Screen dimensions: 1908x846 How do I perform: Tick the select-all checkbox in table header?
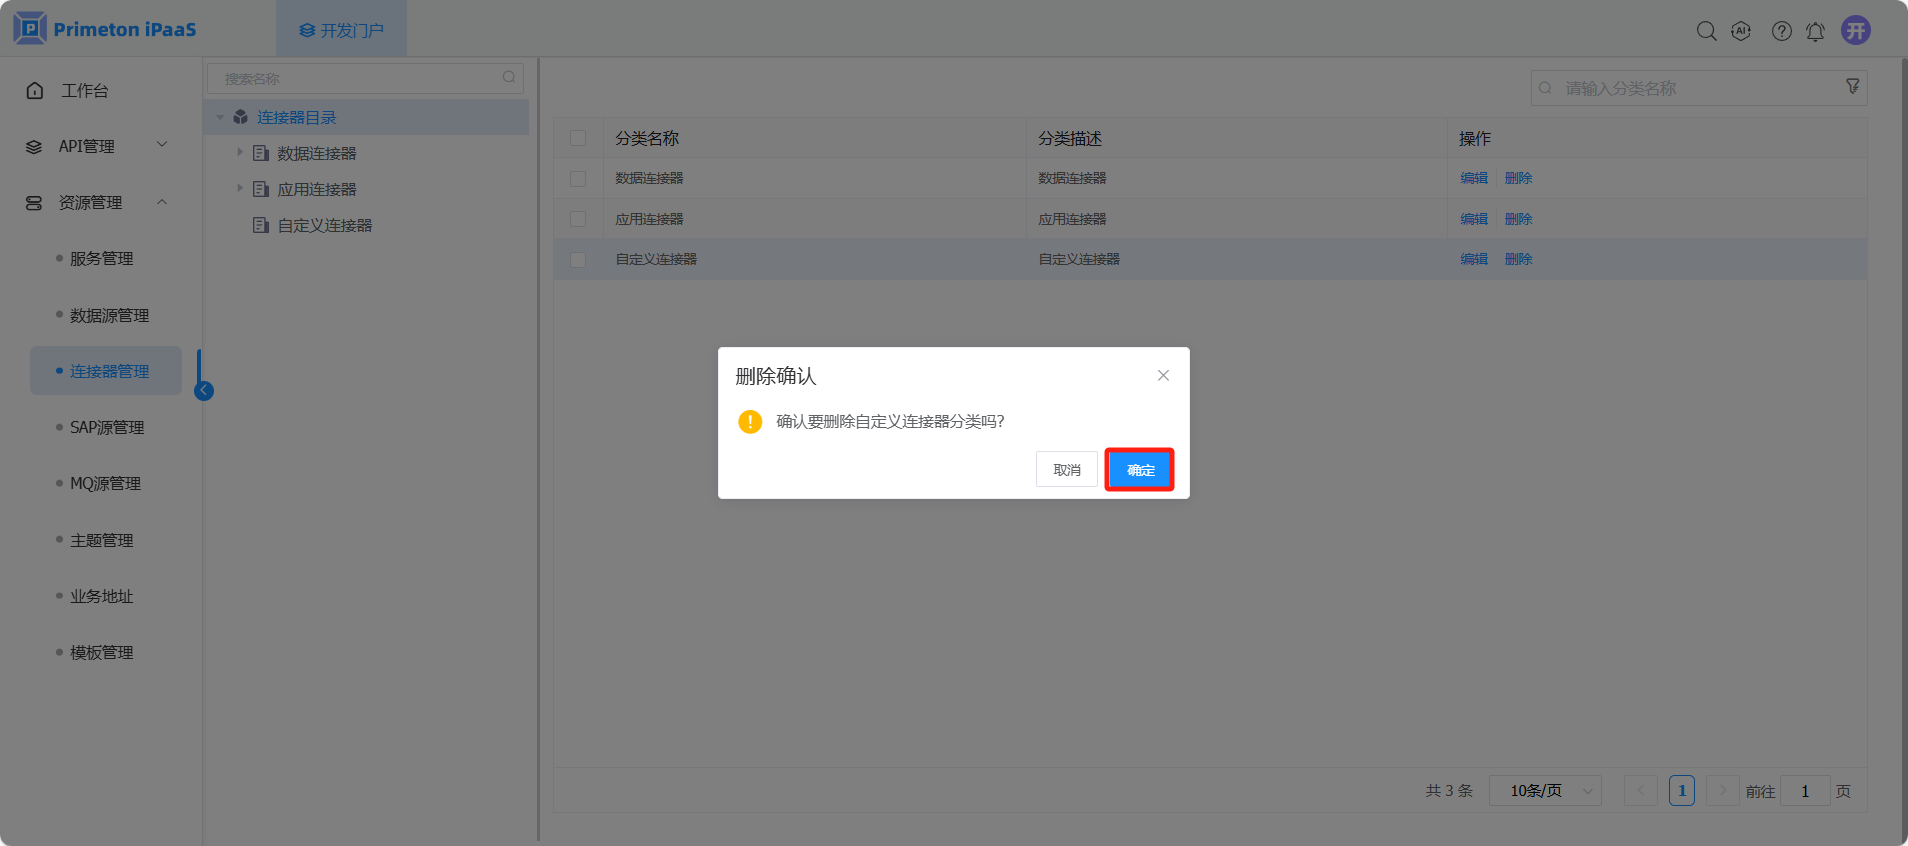tap(578, 138)
